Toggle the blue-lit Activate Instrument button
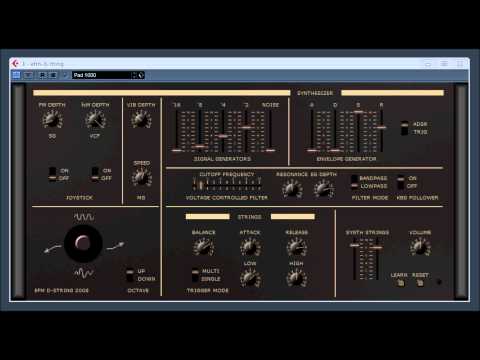This screenshot has height=360, width=480. [16, 75]
